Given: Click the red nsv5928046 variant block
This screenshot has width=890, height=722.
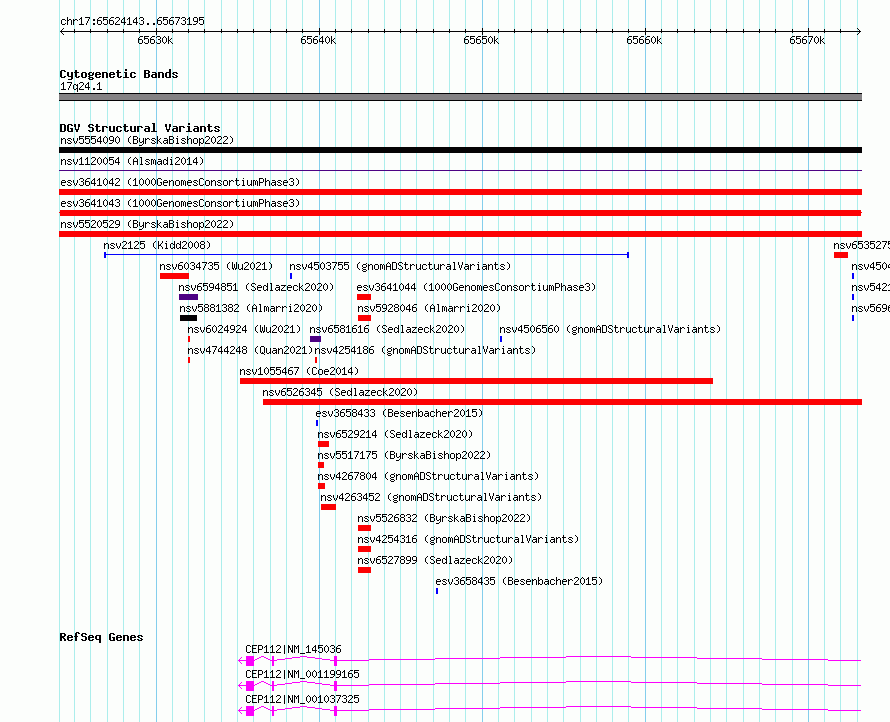Looking at the screenshot, I should 364,318.
